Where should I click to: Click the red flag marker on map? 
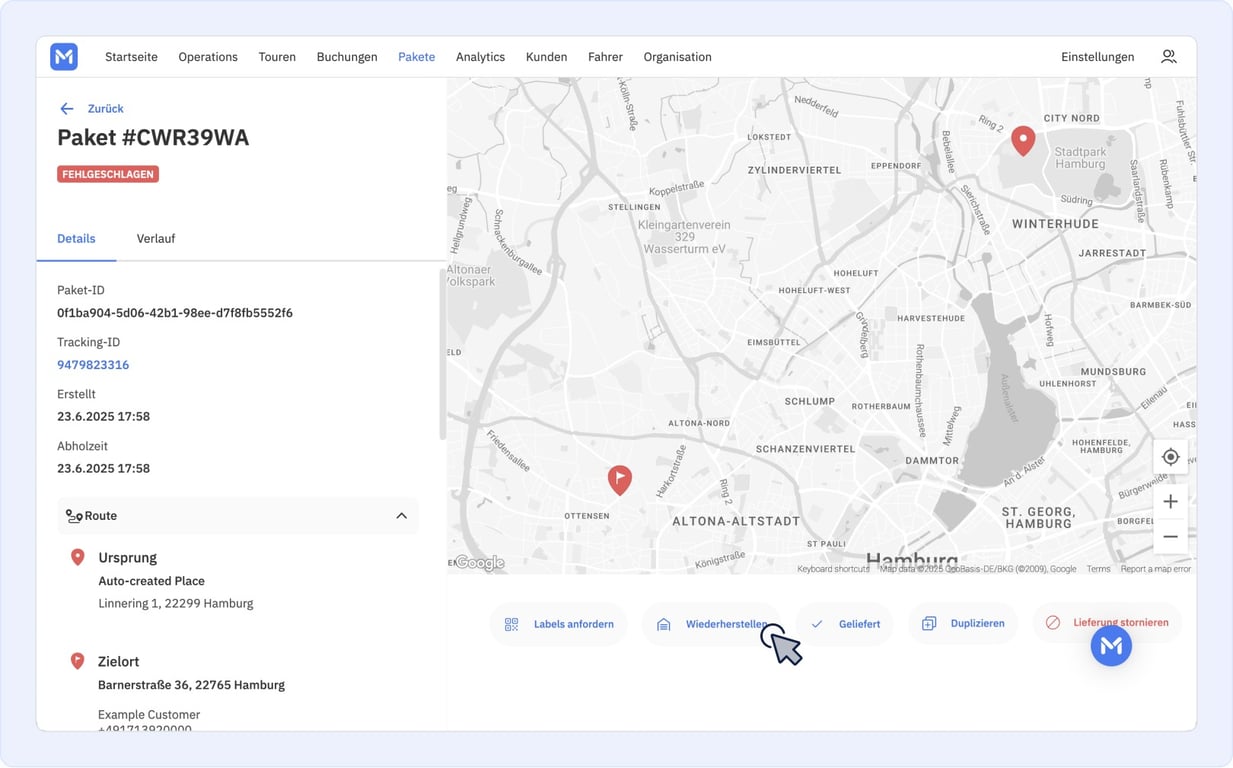pos(620,480)
